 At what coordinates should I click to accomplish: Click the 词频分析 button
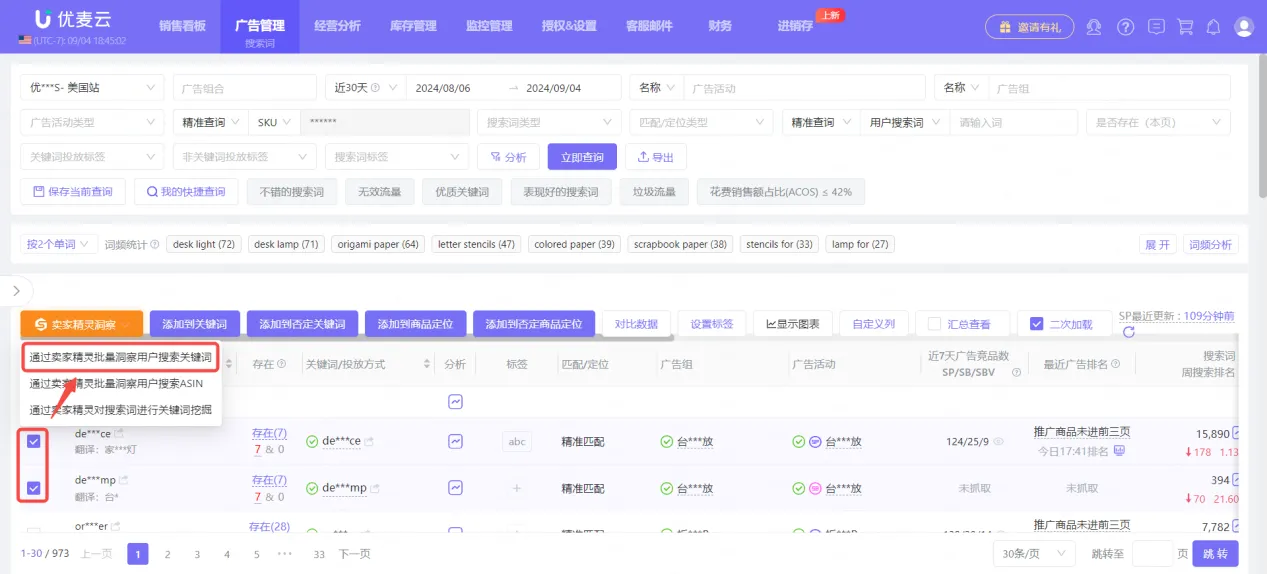pyautogui.click(x=1210, y=244)
